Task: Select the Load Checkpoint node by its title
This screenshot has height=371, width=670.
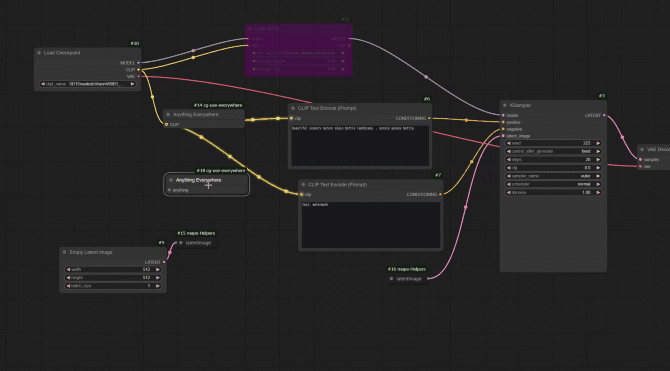Action: (x=62, y=53)
